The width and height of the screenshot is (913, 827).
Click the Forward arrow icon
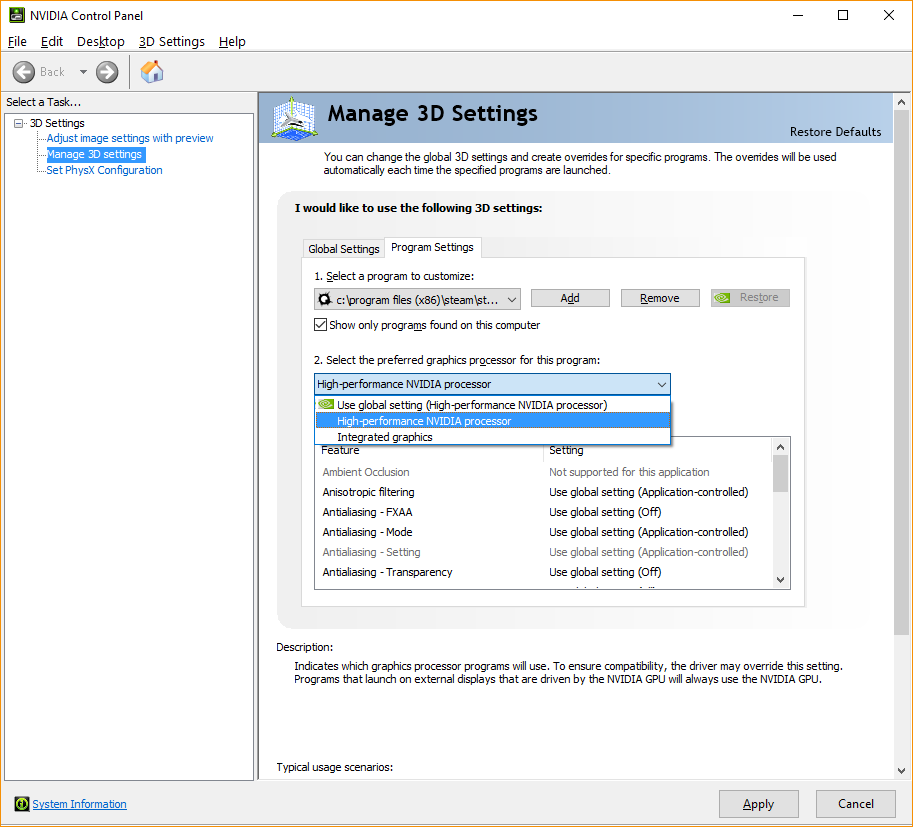[107, 72]
